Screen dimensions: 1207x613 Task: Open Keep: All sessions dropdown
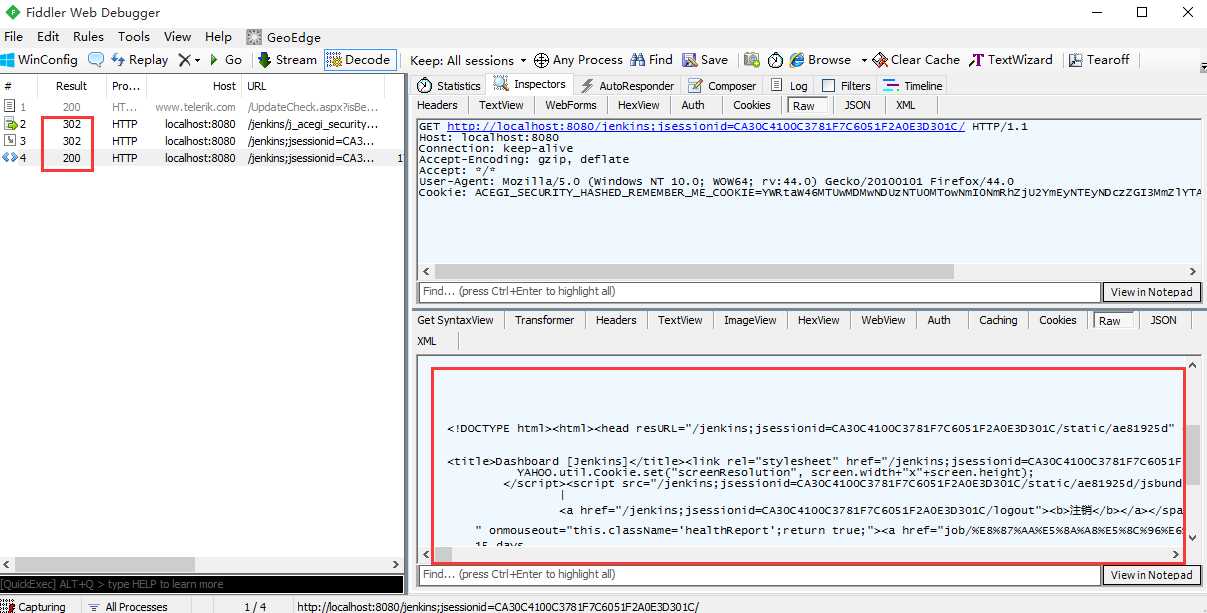[469, 60]
